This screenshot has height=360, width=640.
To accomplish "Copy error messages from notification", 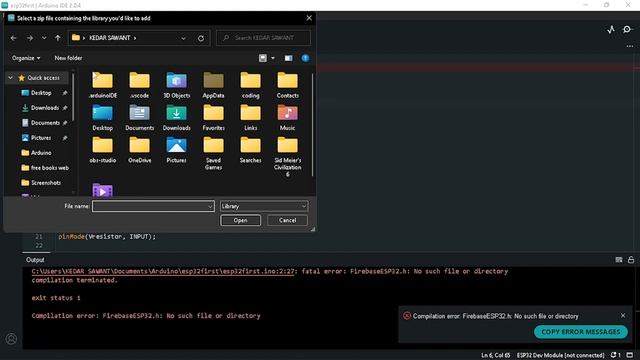I will (x=581, y=332).
